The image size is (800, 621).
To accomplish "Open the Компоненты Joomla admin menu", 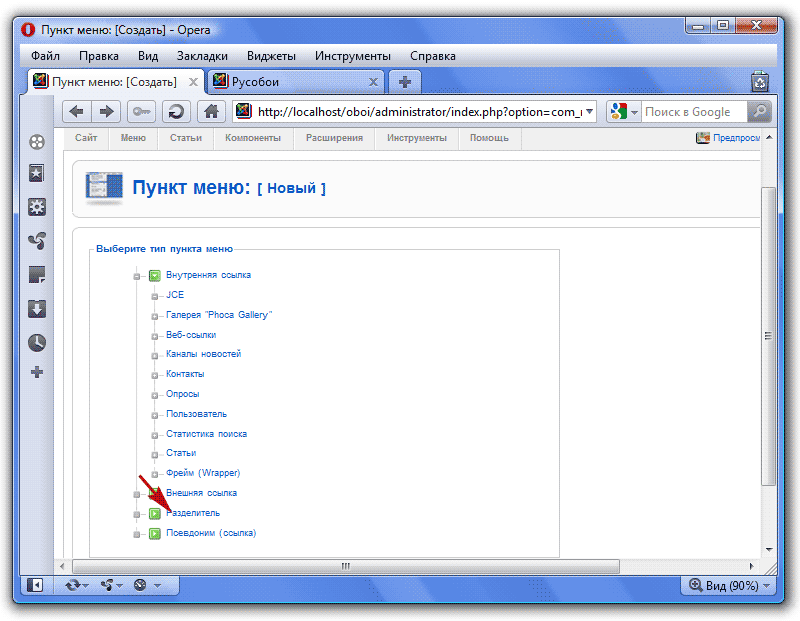I will pos(252,138).
